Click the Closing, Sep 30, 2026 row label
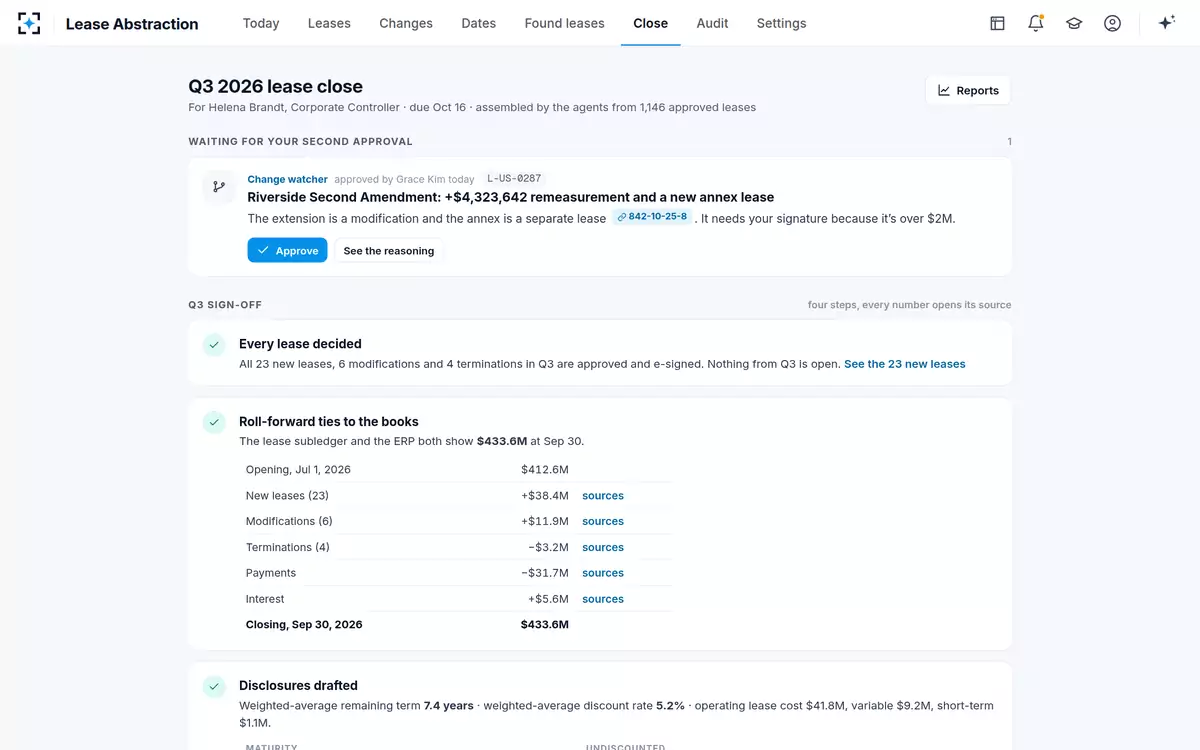This screenshot has height=750, width=1200. pyautogui.click(x=304, y=624)
